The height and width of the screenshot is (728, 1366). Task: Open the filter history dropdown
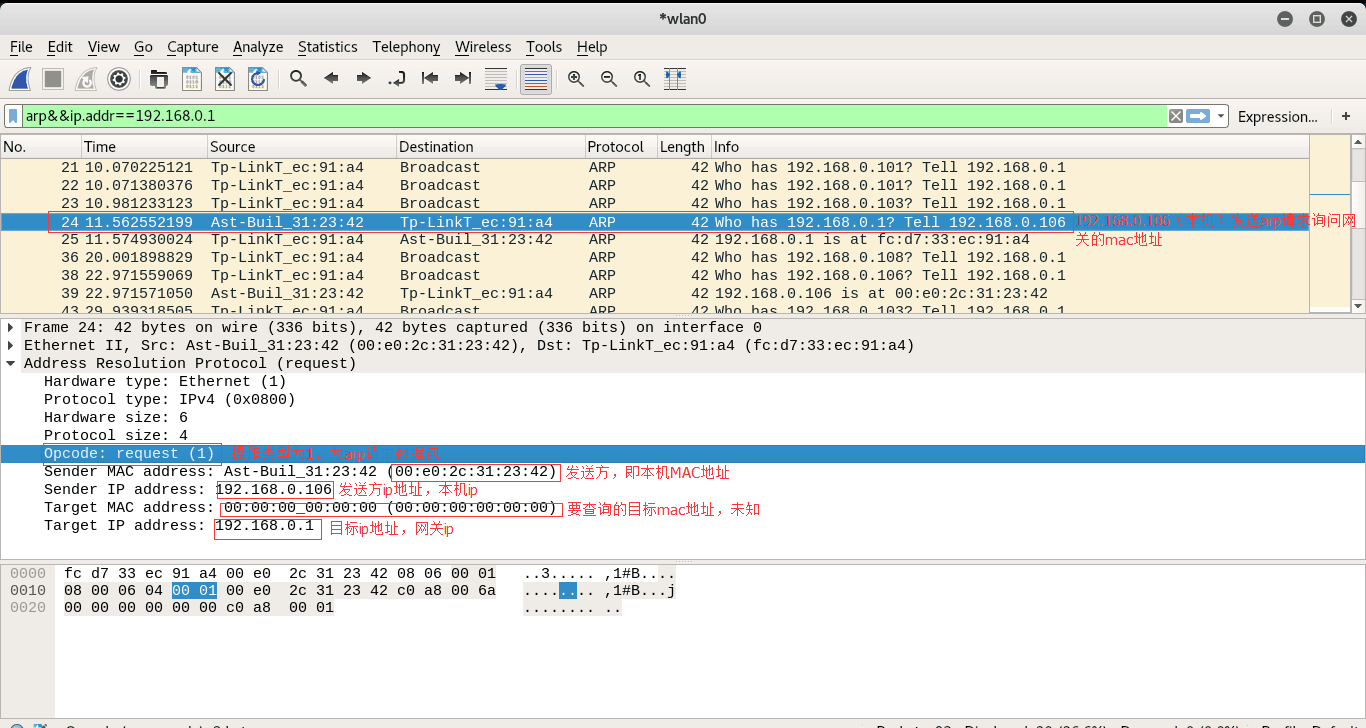click(1221, 116)
